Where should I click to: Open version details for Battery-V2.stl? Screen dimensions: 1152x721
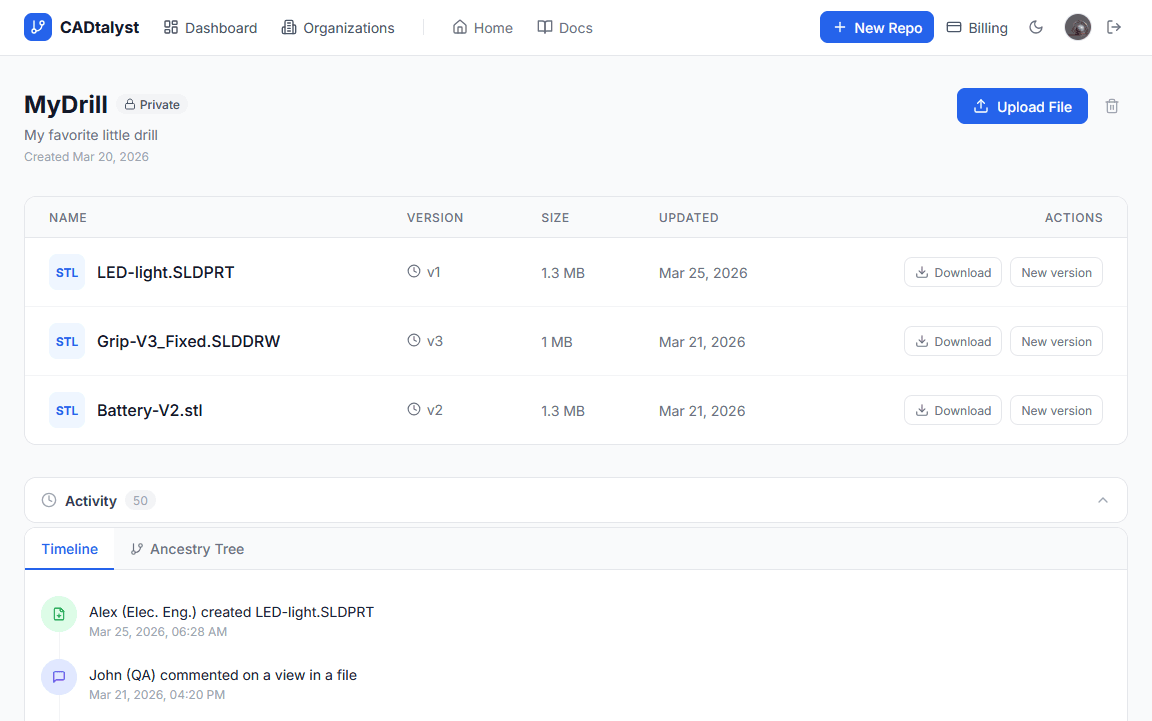426,409
